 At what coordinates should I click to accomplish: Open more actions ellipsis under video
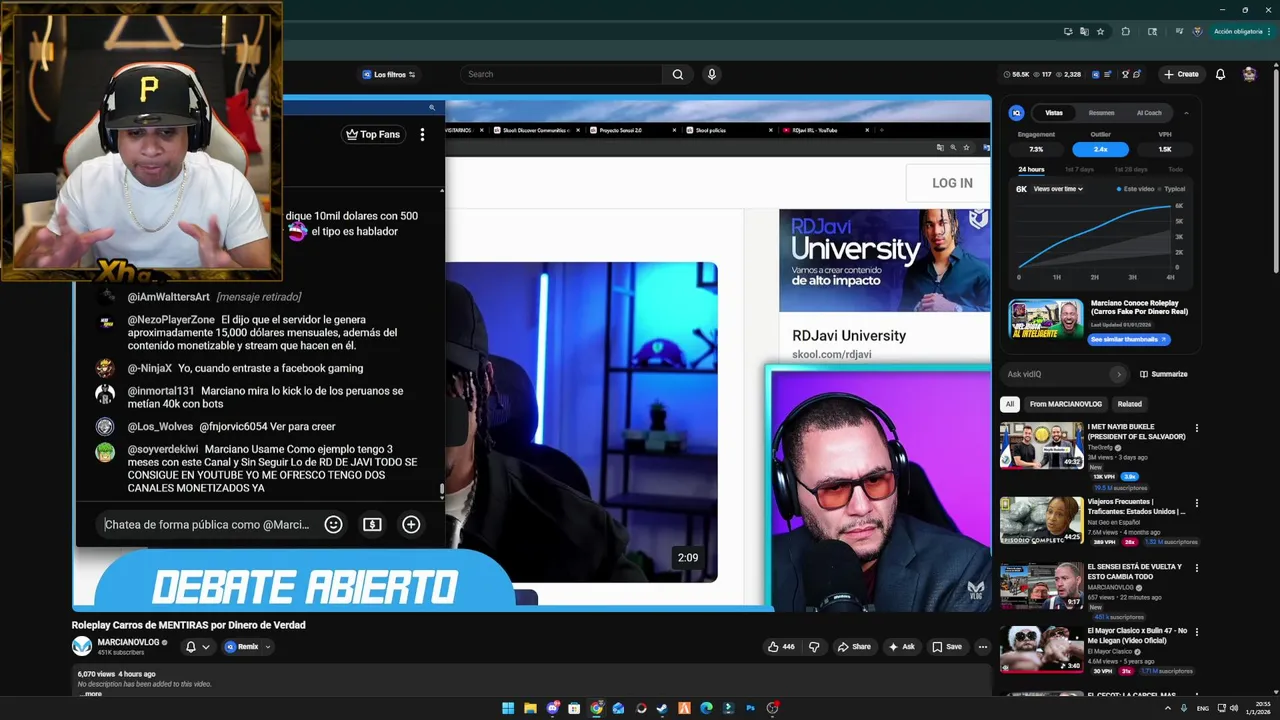coord(983,647)
